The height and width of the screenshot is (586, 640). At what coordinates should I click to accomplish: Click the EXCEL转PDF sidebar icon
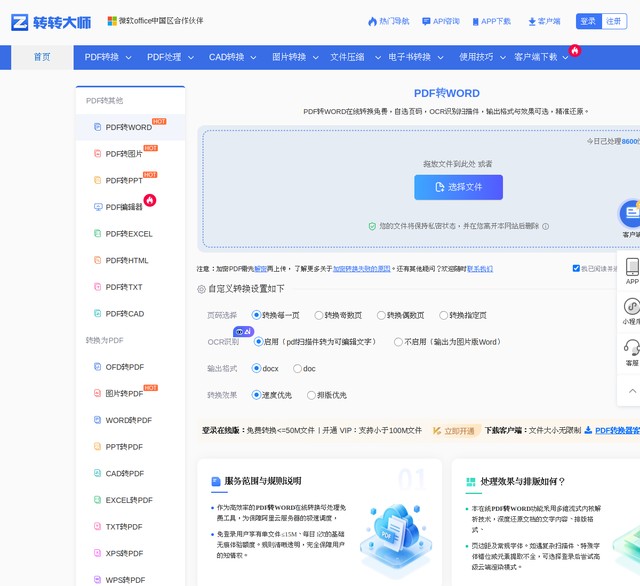(98, 499)
